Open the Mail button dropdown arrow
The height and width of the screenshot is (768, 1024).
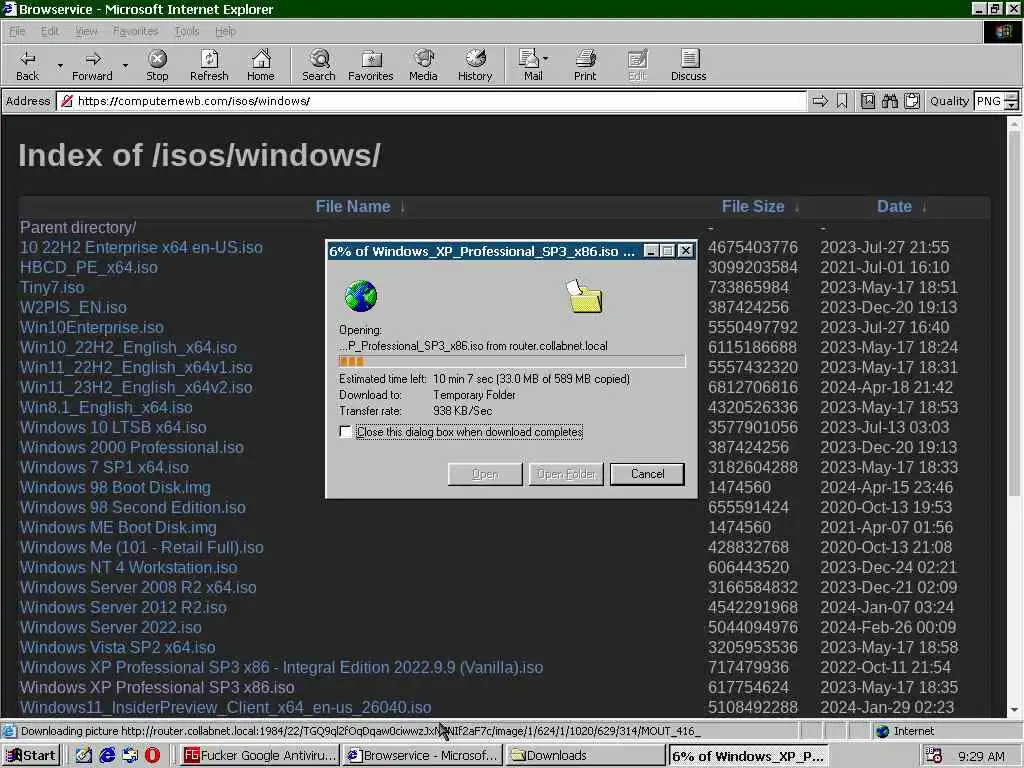coord(546,59)
